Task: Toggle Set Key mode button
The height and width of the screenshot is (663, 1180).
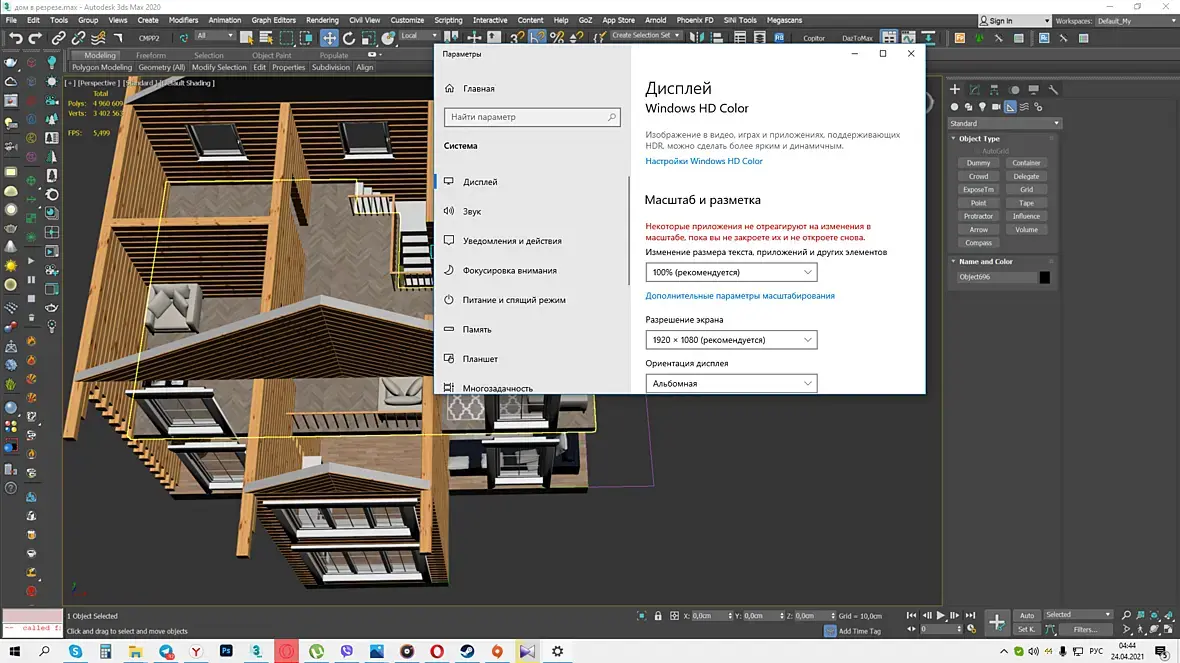Action: pyautogui.click(x=1027, y=630)
